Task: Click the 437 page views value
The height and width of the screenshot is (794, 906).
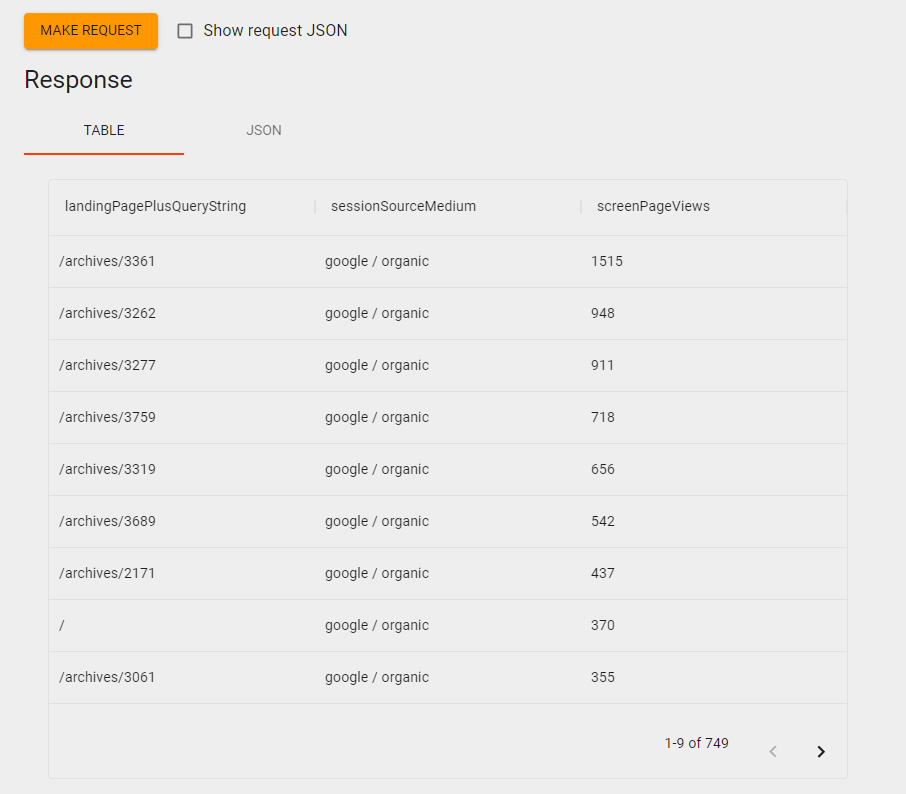Action: [x=603, y=573]
